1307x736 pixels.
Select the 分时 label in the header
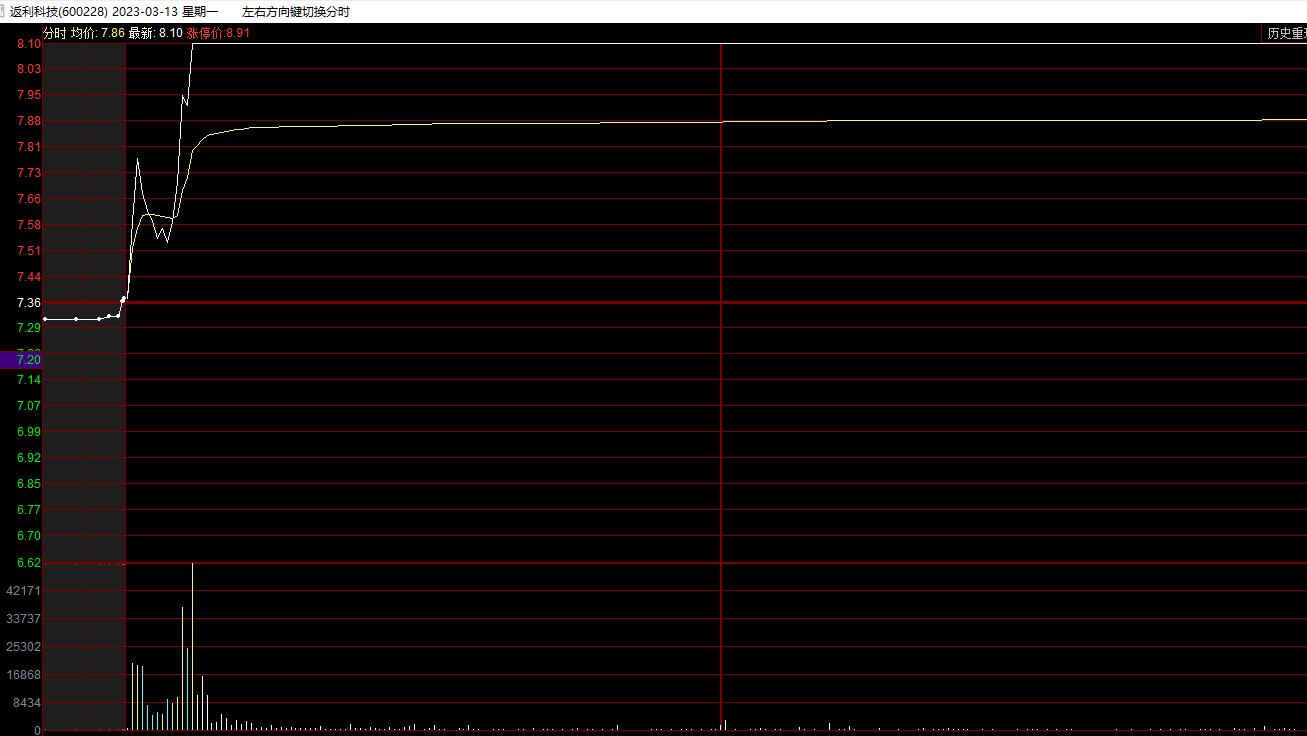click(x=55, y=33)
